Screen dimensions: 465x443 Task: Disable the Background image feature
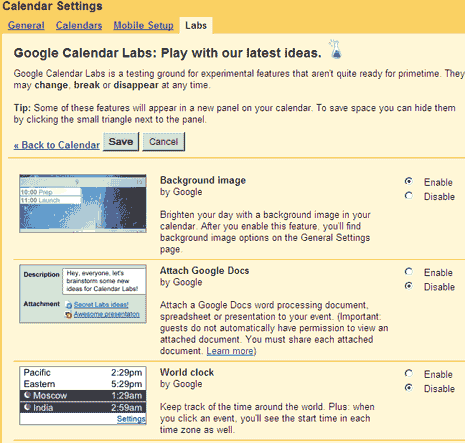(x=409, y=196)
